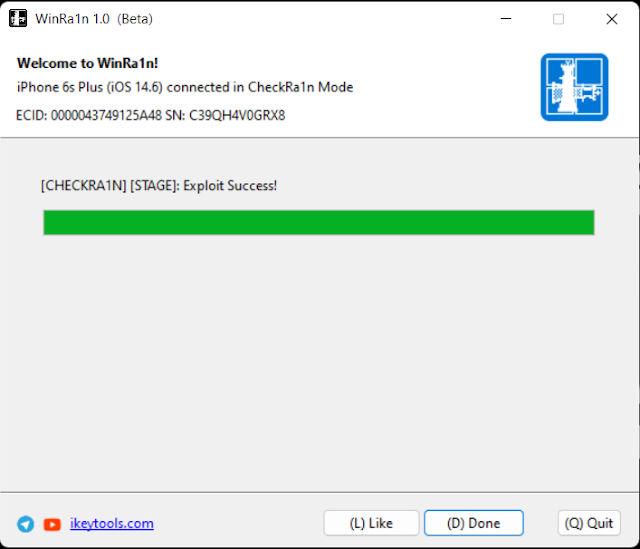Click the ECID and serial number line

point(151,116)
